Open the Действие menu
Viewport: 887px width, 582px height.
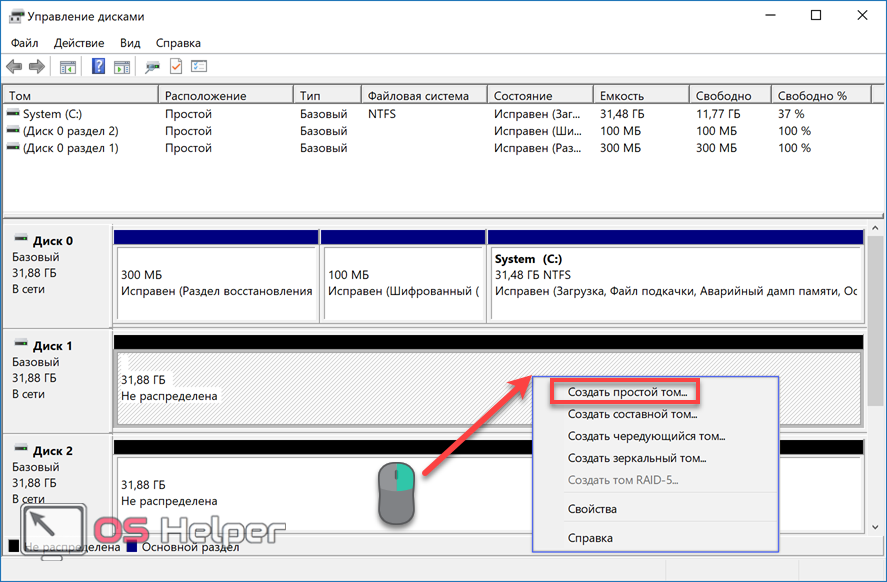pyautogui.click(x=79, y=43)
